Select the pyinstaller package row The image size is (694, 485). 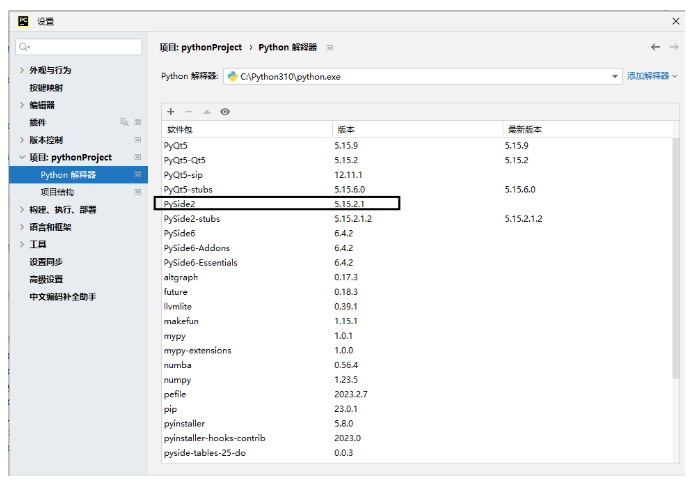click(x=417, y=423)
